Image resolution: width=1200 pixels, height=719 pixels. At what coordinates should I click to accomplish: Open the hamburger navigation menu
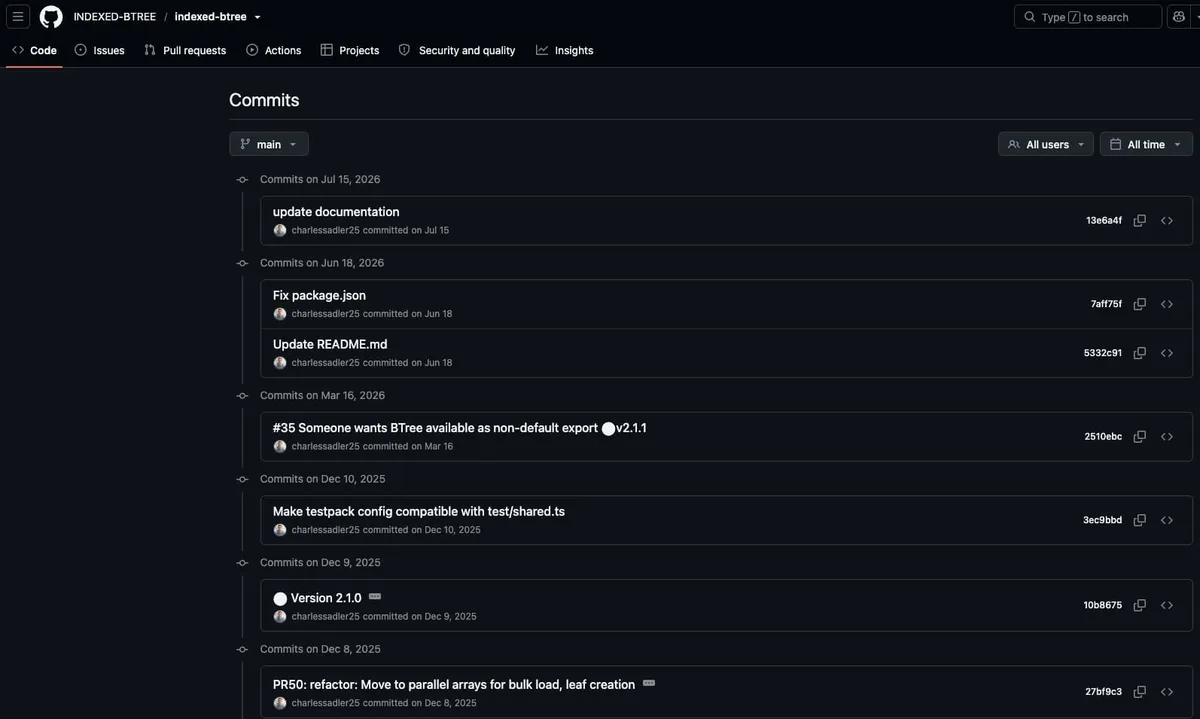click(18, 17)
